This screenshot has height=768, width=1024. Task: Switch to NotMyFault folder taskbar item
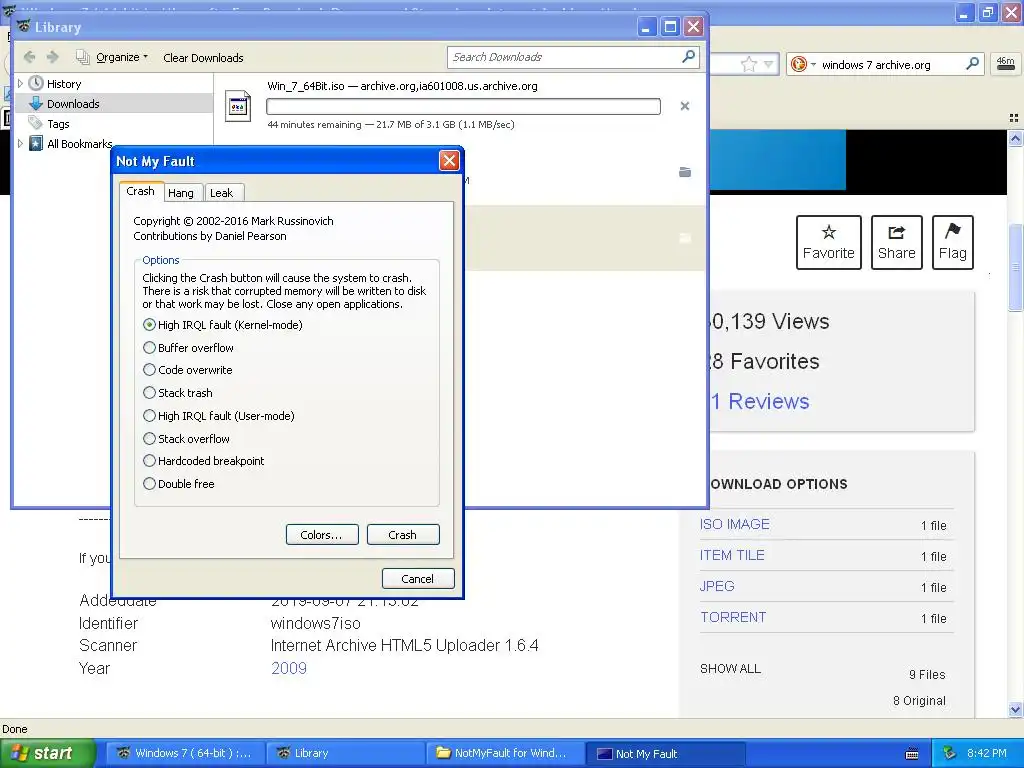[505, 753]
